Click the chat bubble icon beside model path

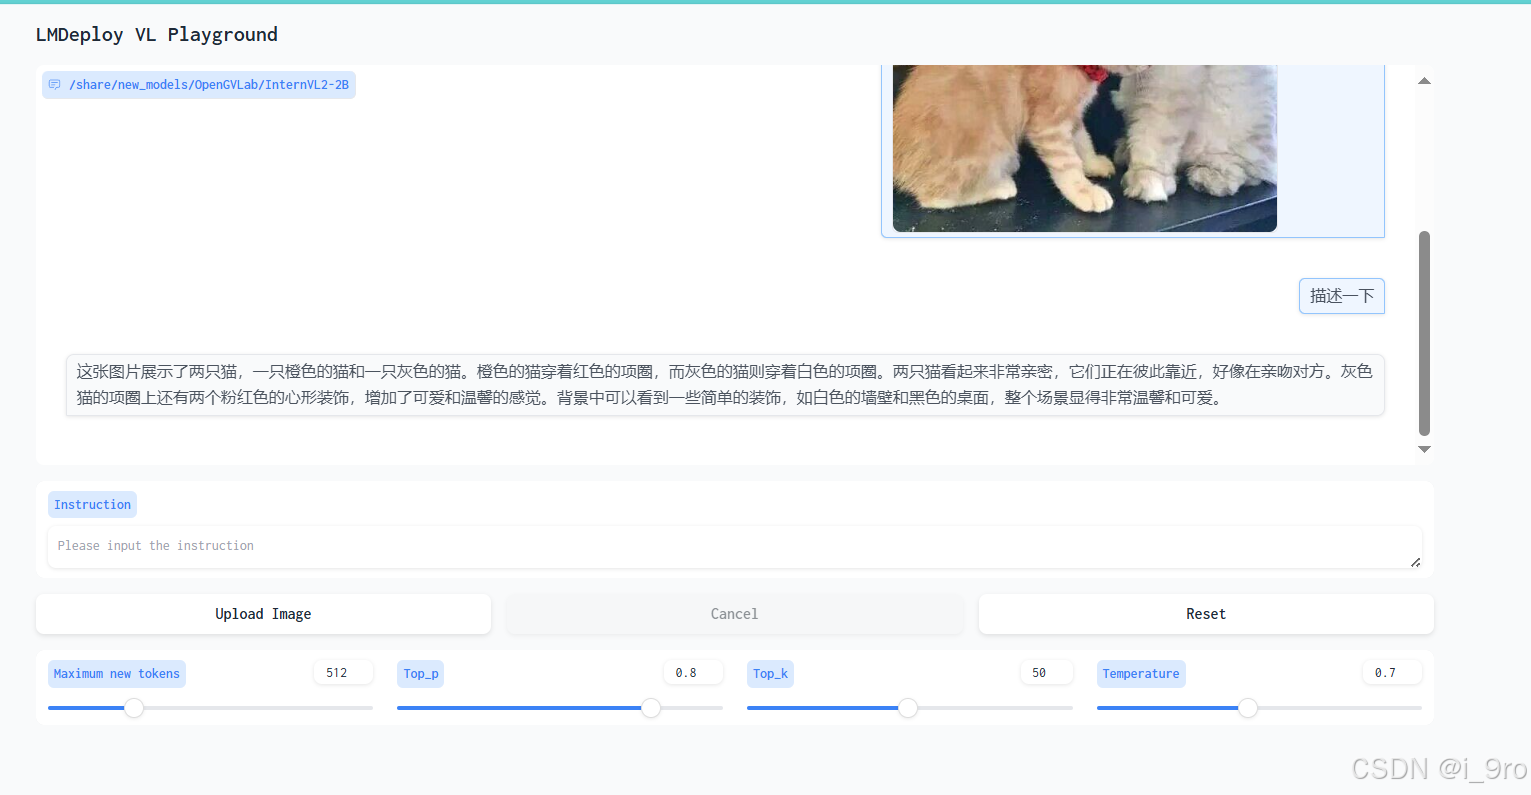(55, 85)
